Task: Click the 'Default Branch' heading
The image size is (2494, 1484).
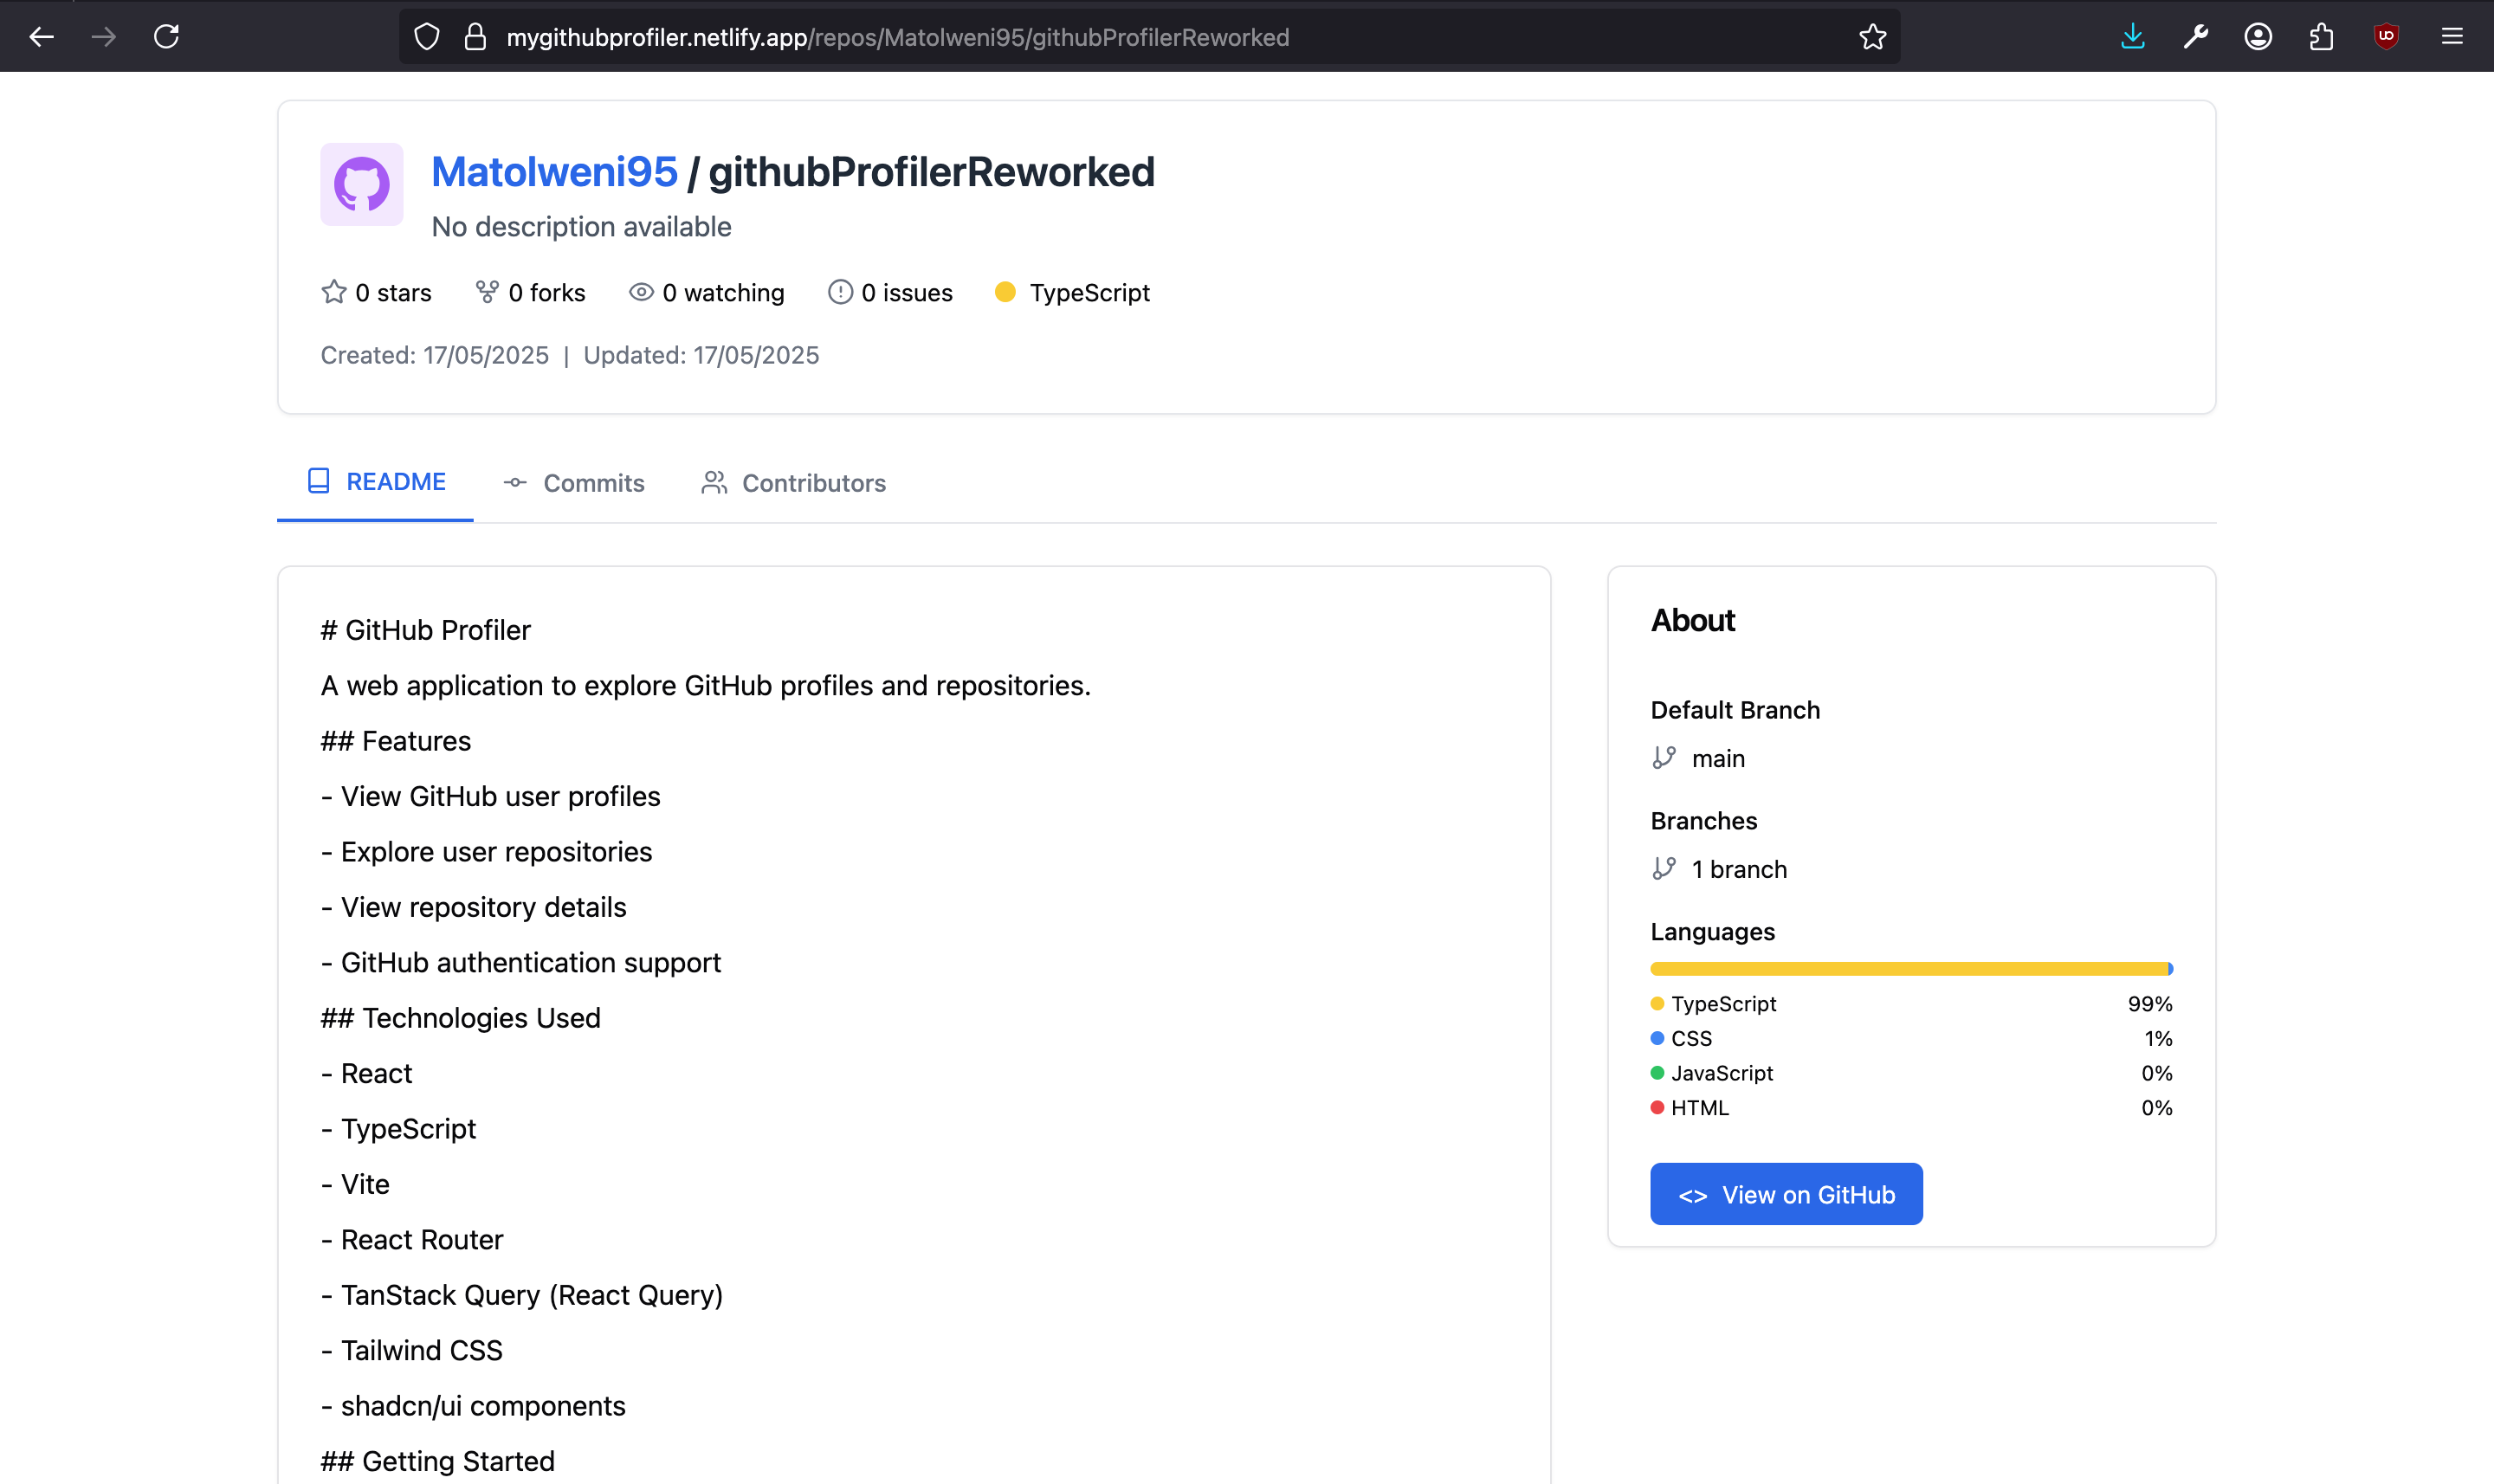Action: [1735, 710]
